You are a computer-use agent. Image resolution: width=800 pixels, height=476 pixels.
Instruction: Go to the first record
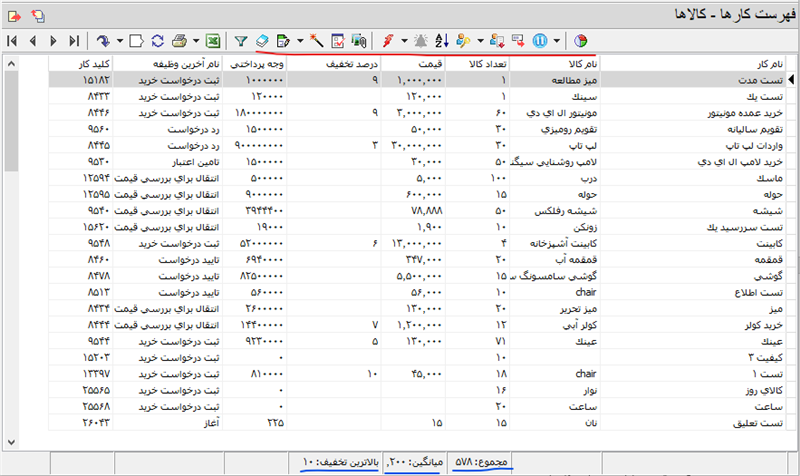[12, 41]
